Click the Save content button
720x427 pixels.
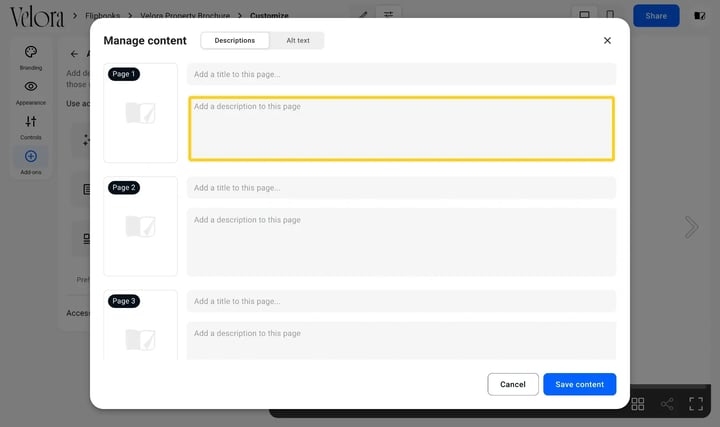(x=579, y=384)
